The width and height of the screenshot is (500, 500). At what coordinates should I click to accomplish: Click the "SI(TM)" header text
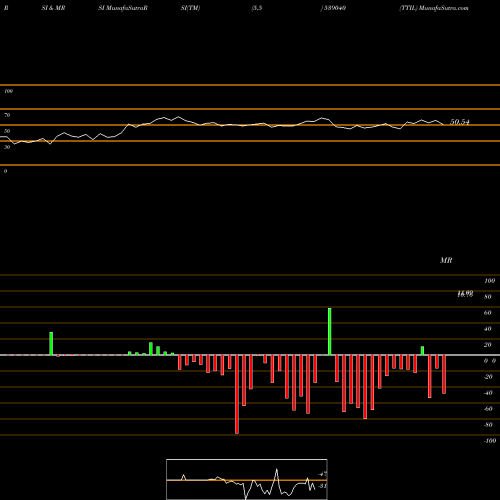click(x=190, y=8)
